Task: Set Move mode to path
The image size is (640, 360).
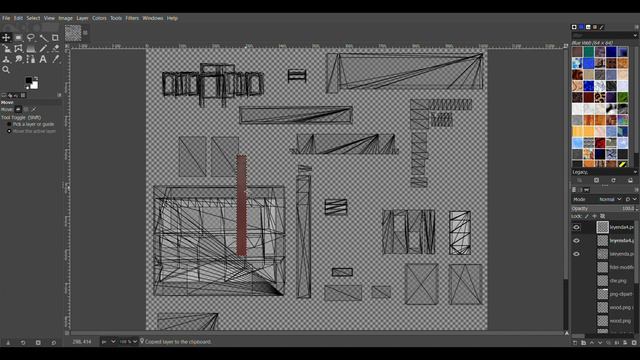Action: click(x=34, y=109)
